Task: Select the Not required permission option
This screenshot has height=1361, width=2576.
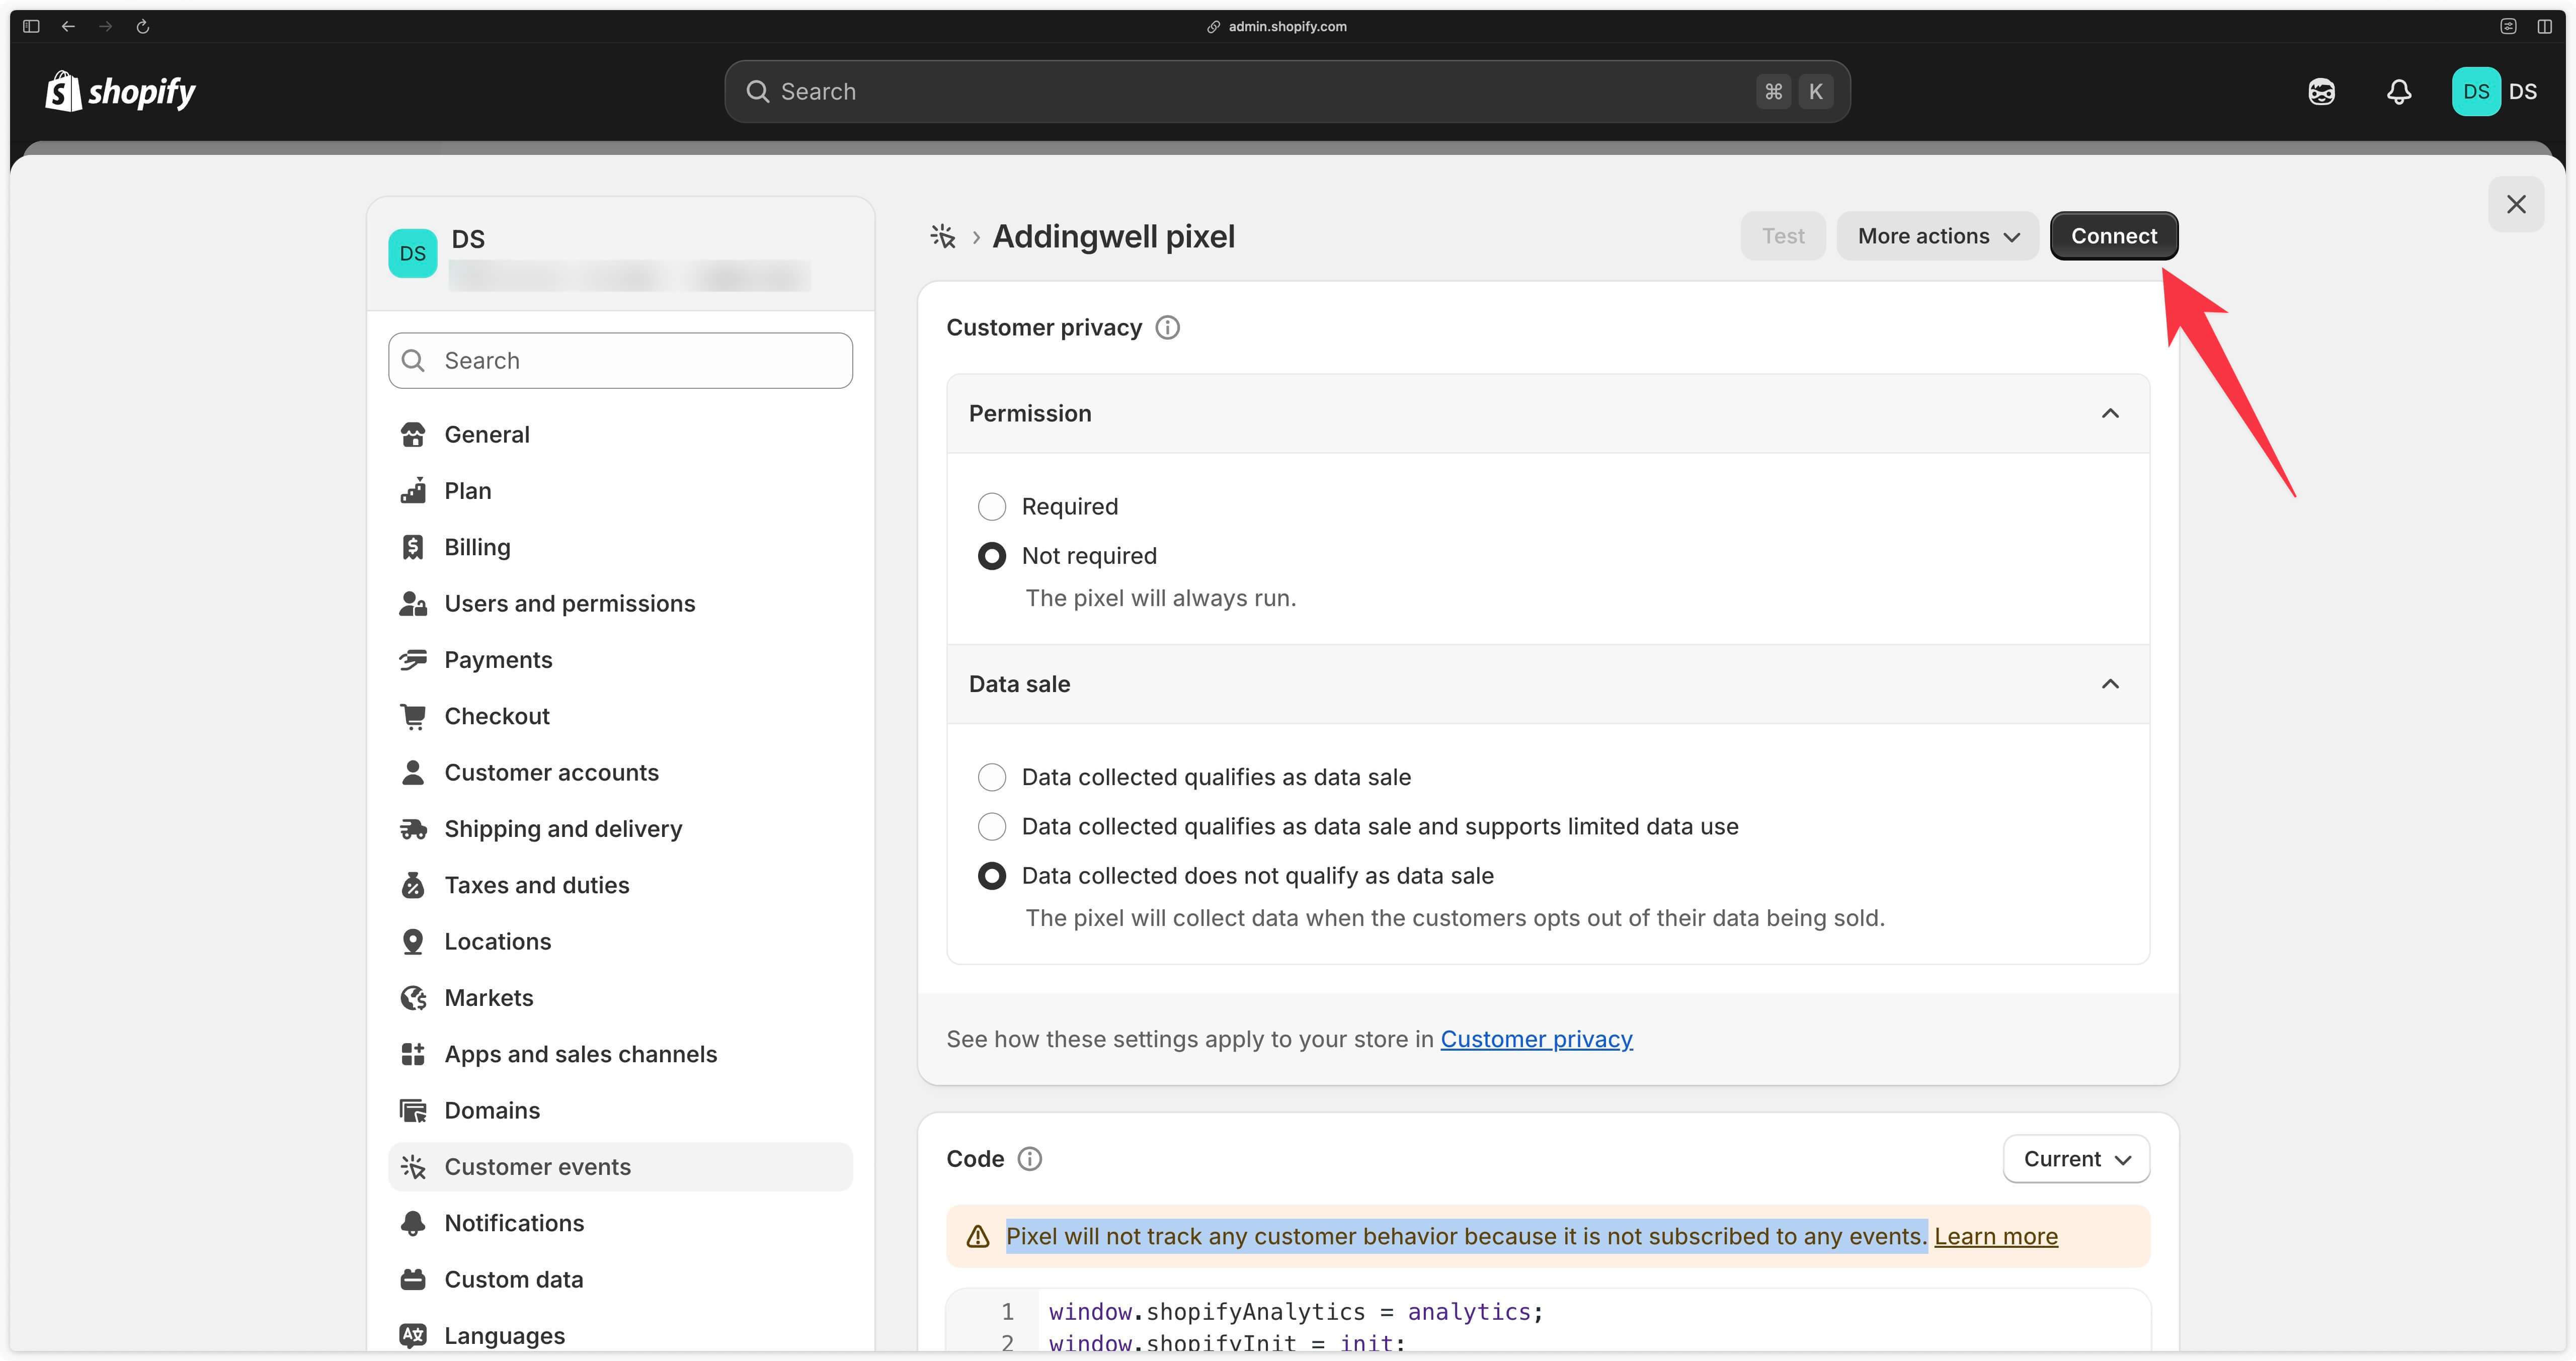Action: click(x=991, y=555)
